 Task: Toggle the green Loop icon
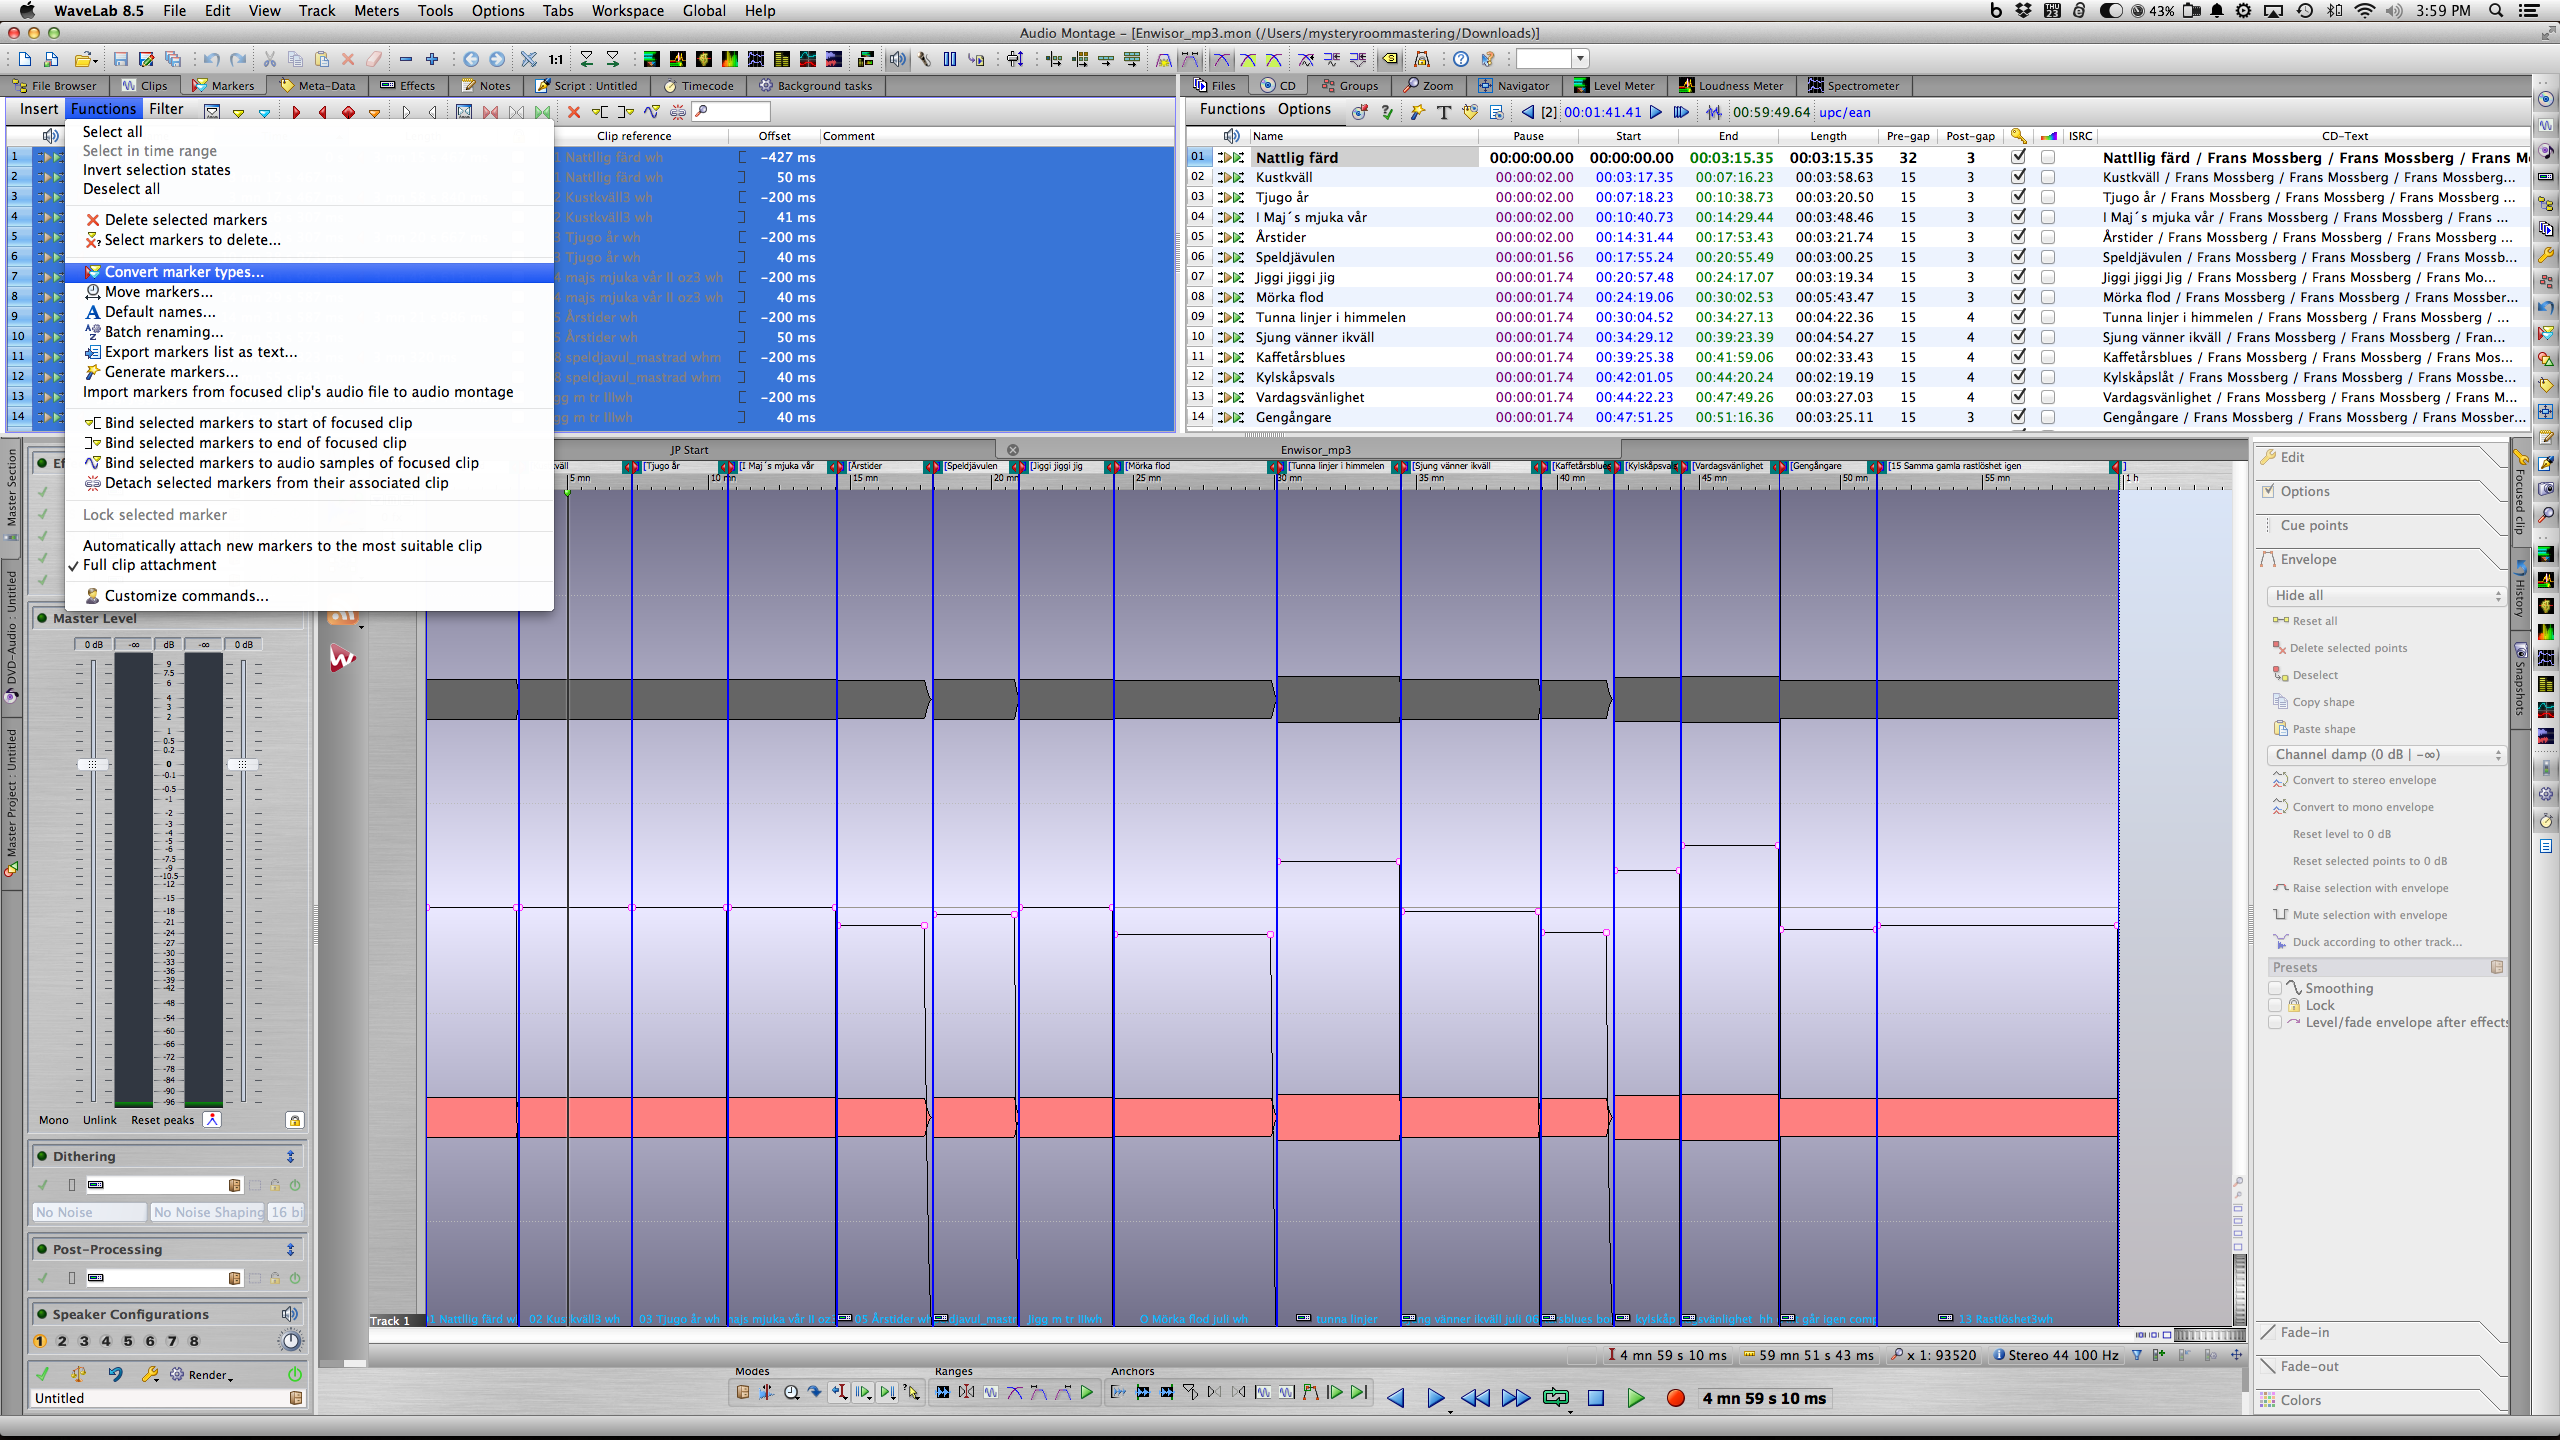[1556, 1398]
